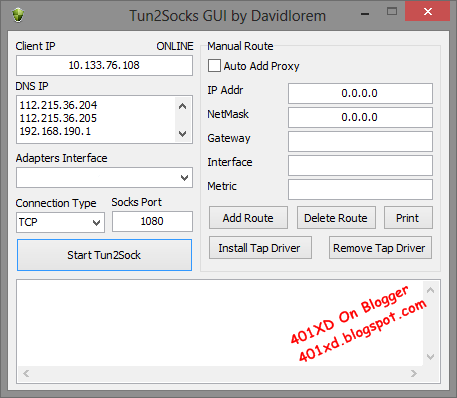Click DNS list scroll down arrow
Viewport: 457px width, 398px height.
coord(182,134)
